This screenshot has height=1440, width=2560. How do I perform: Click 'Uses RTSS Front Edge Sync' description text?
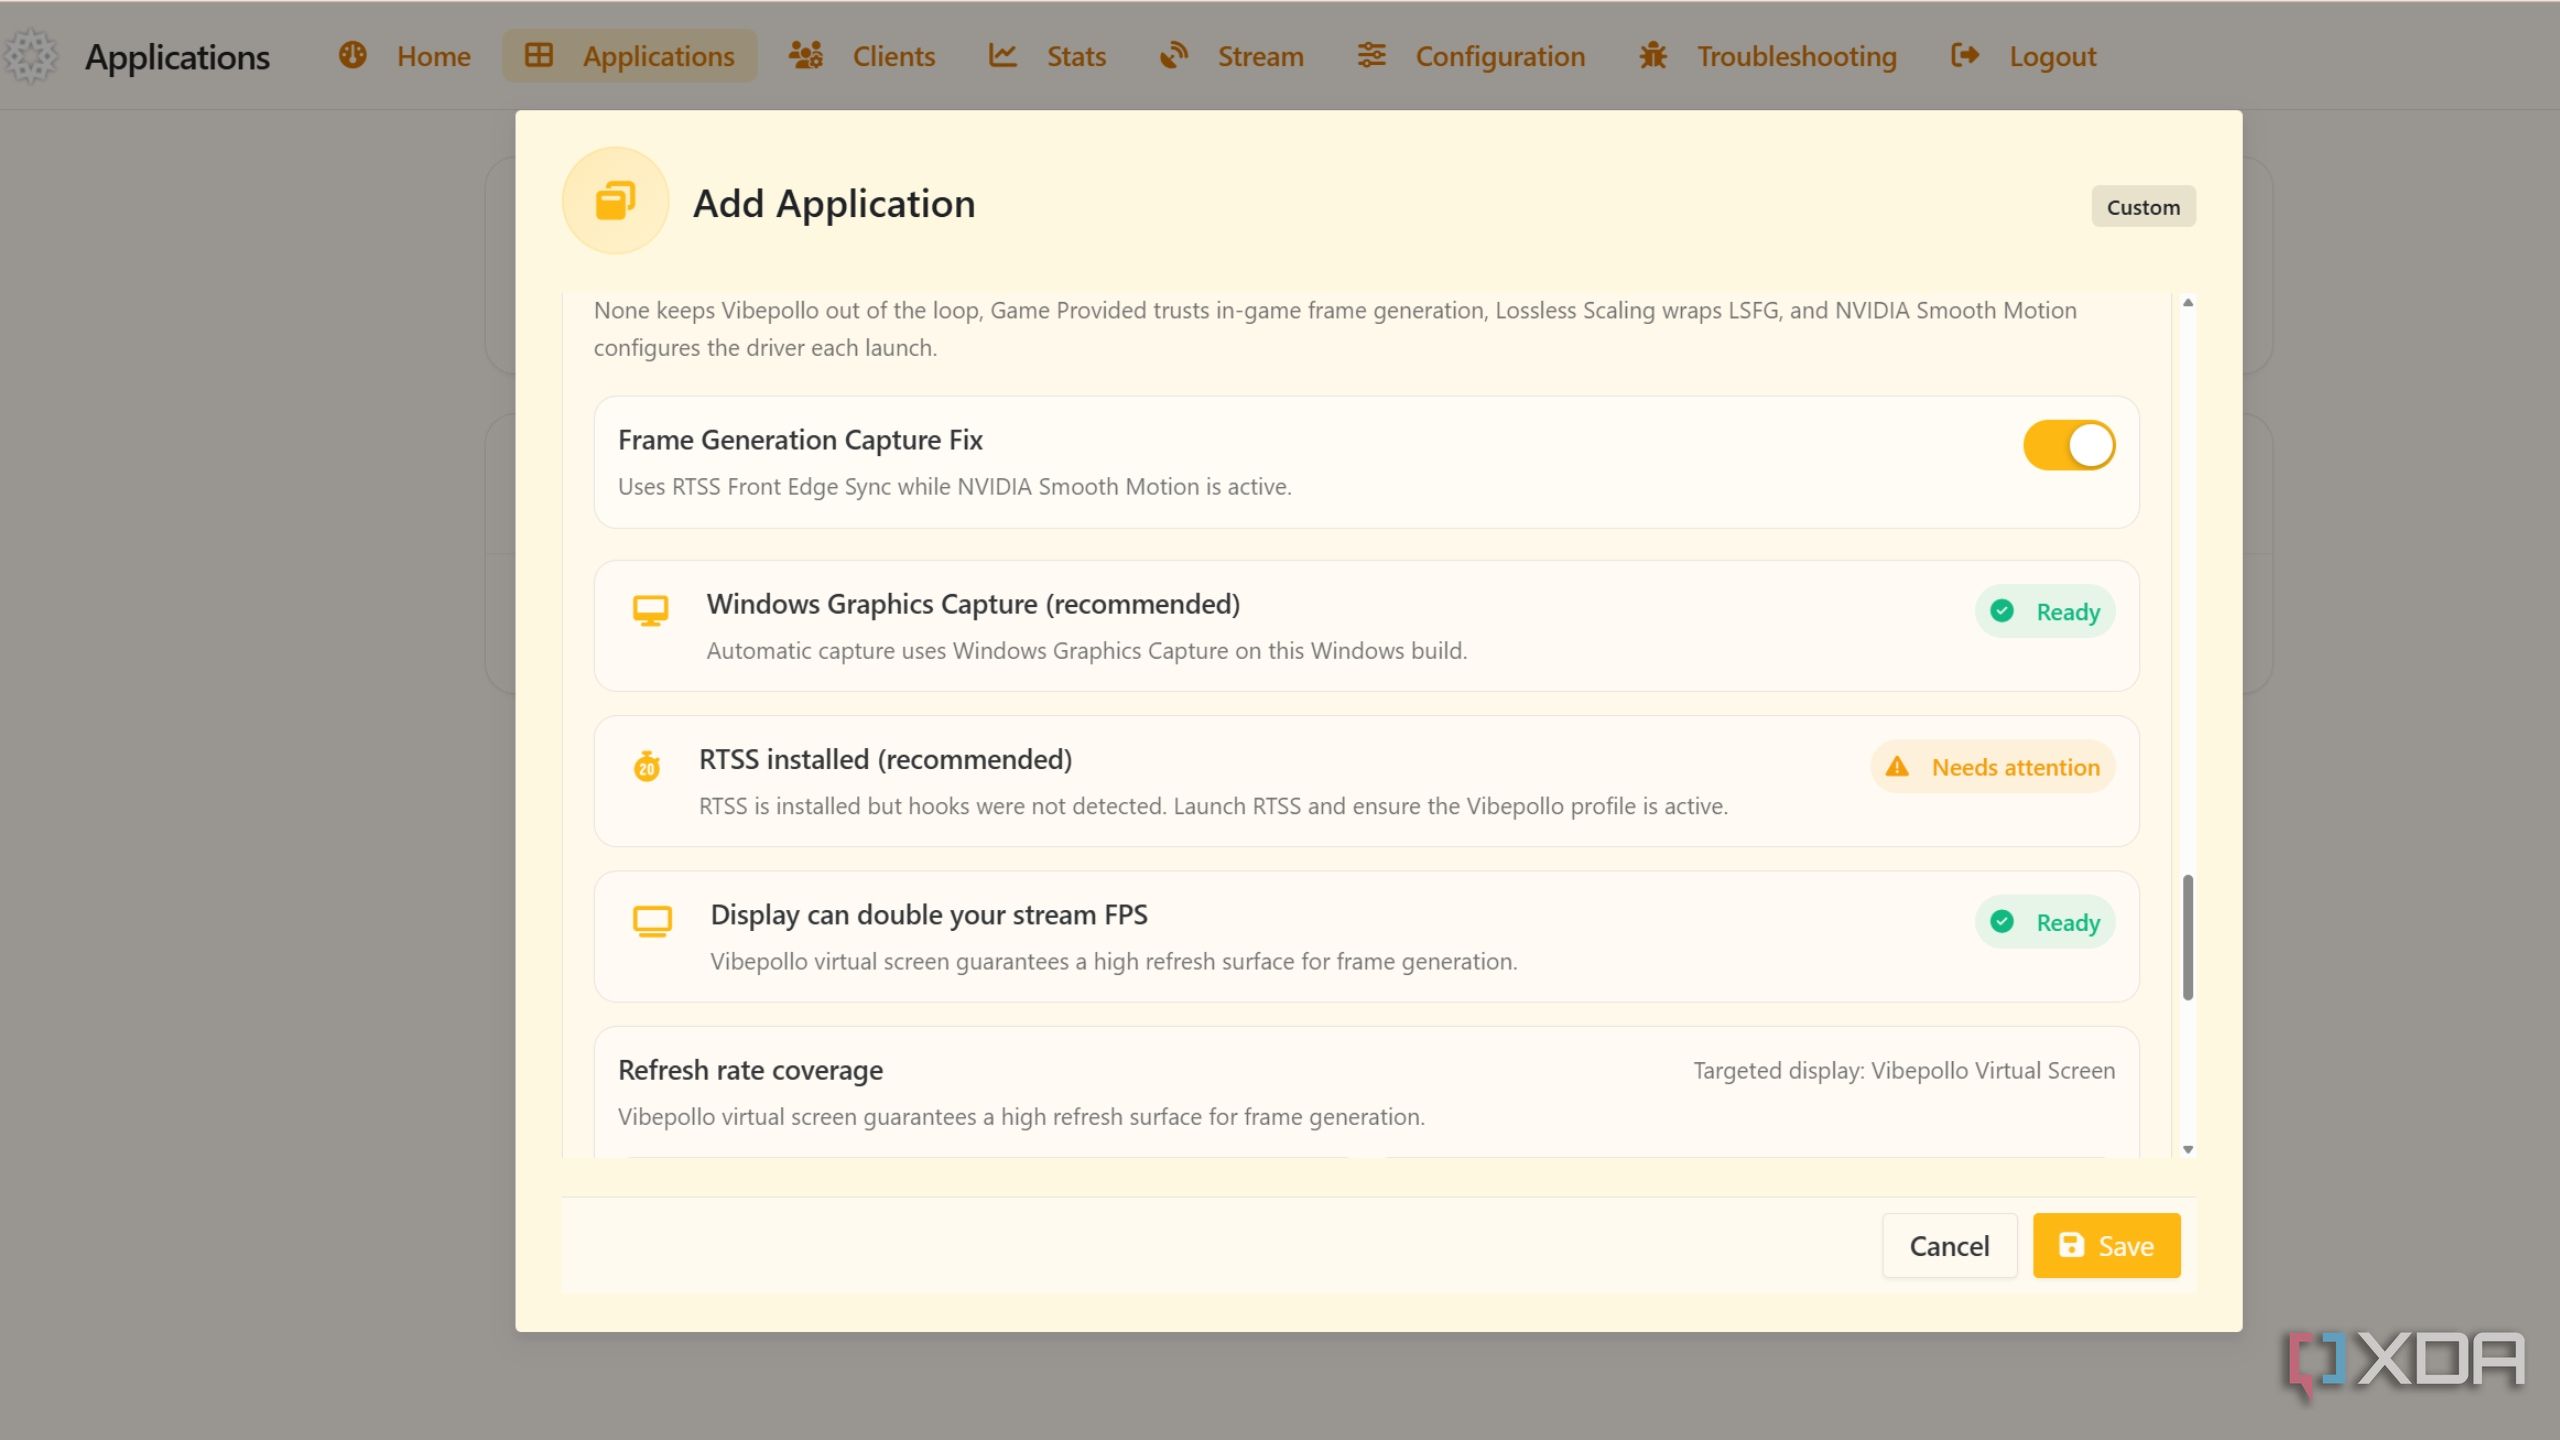[x=954, y=487]
